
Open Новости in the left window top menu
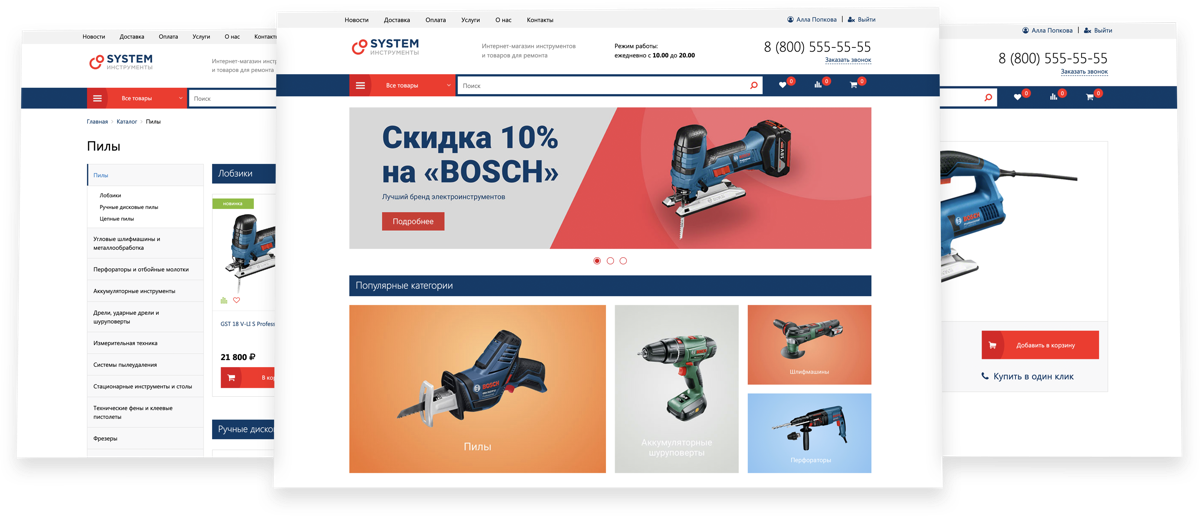click(93, 37)
